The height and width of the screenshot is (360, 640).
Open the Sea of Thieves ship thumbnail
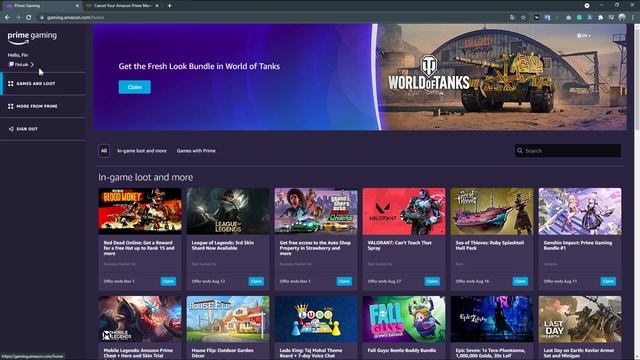point(492,211)
